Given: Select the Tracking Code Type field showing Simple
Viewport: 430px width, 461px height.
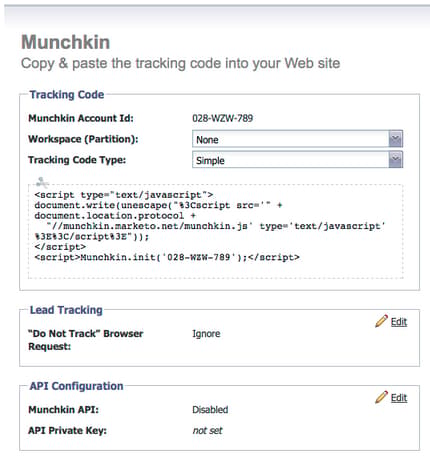Looking at the screenshot, I should (297, 160).
